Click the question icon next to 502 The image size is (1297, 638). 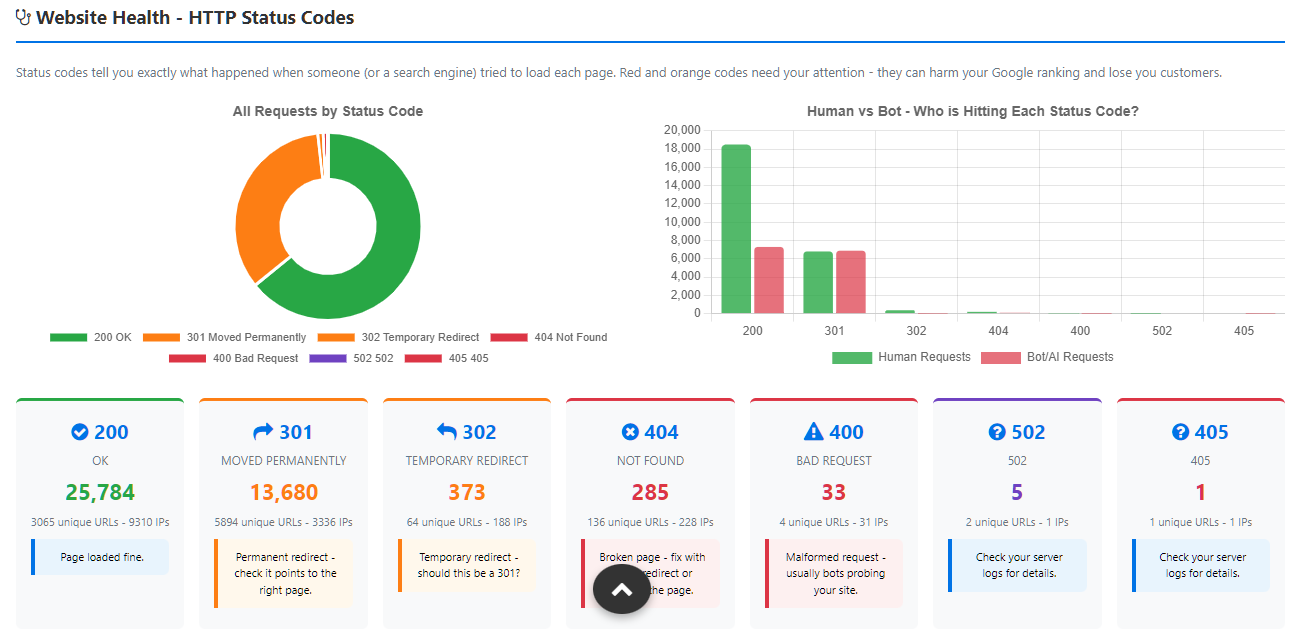[996, 432]
